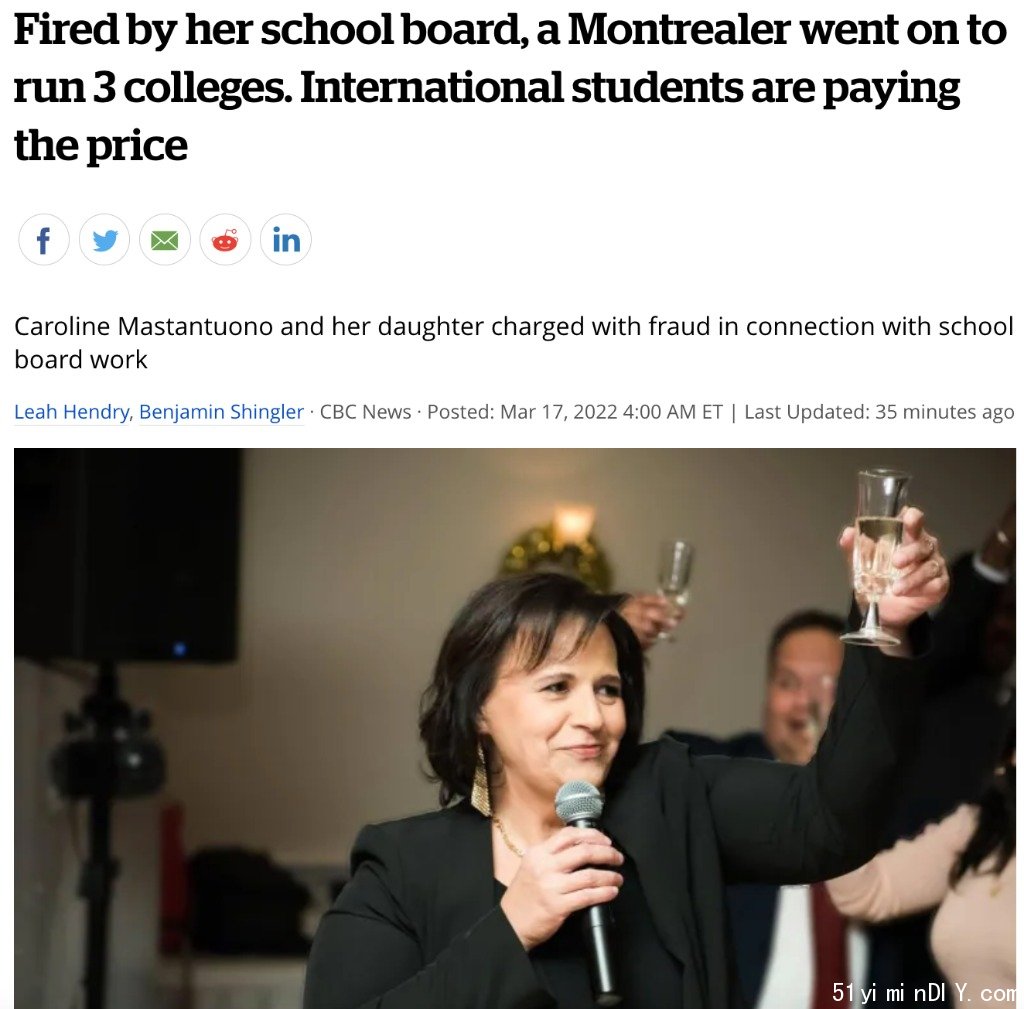Viewport: 1024px width, 1009px height.
Task: Open the main article photo
Action: coord(515,728)
